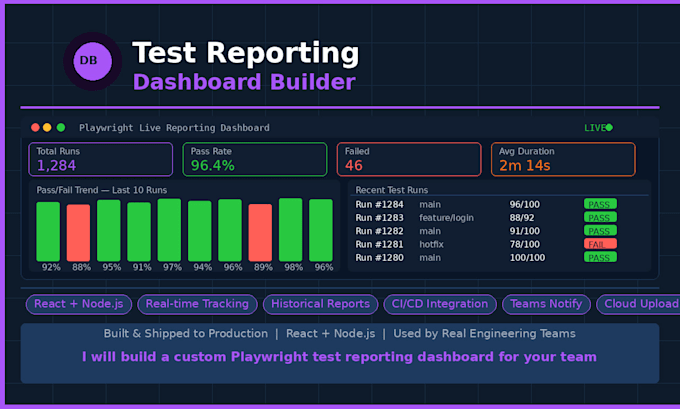
Task: Open the Avg Duration 2m 14s card
Action: coord(563,159)
